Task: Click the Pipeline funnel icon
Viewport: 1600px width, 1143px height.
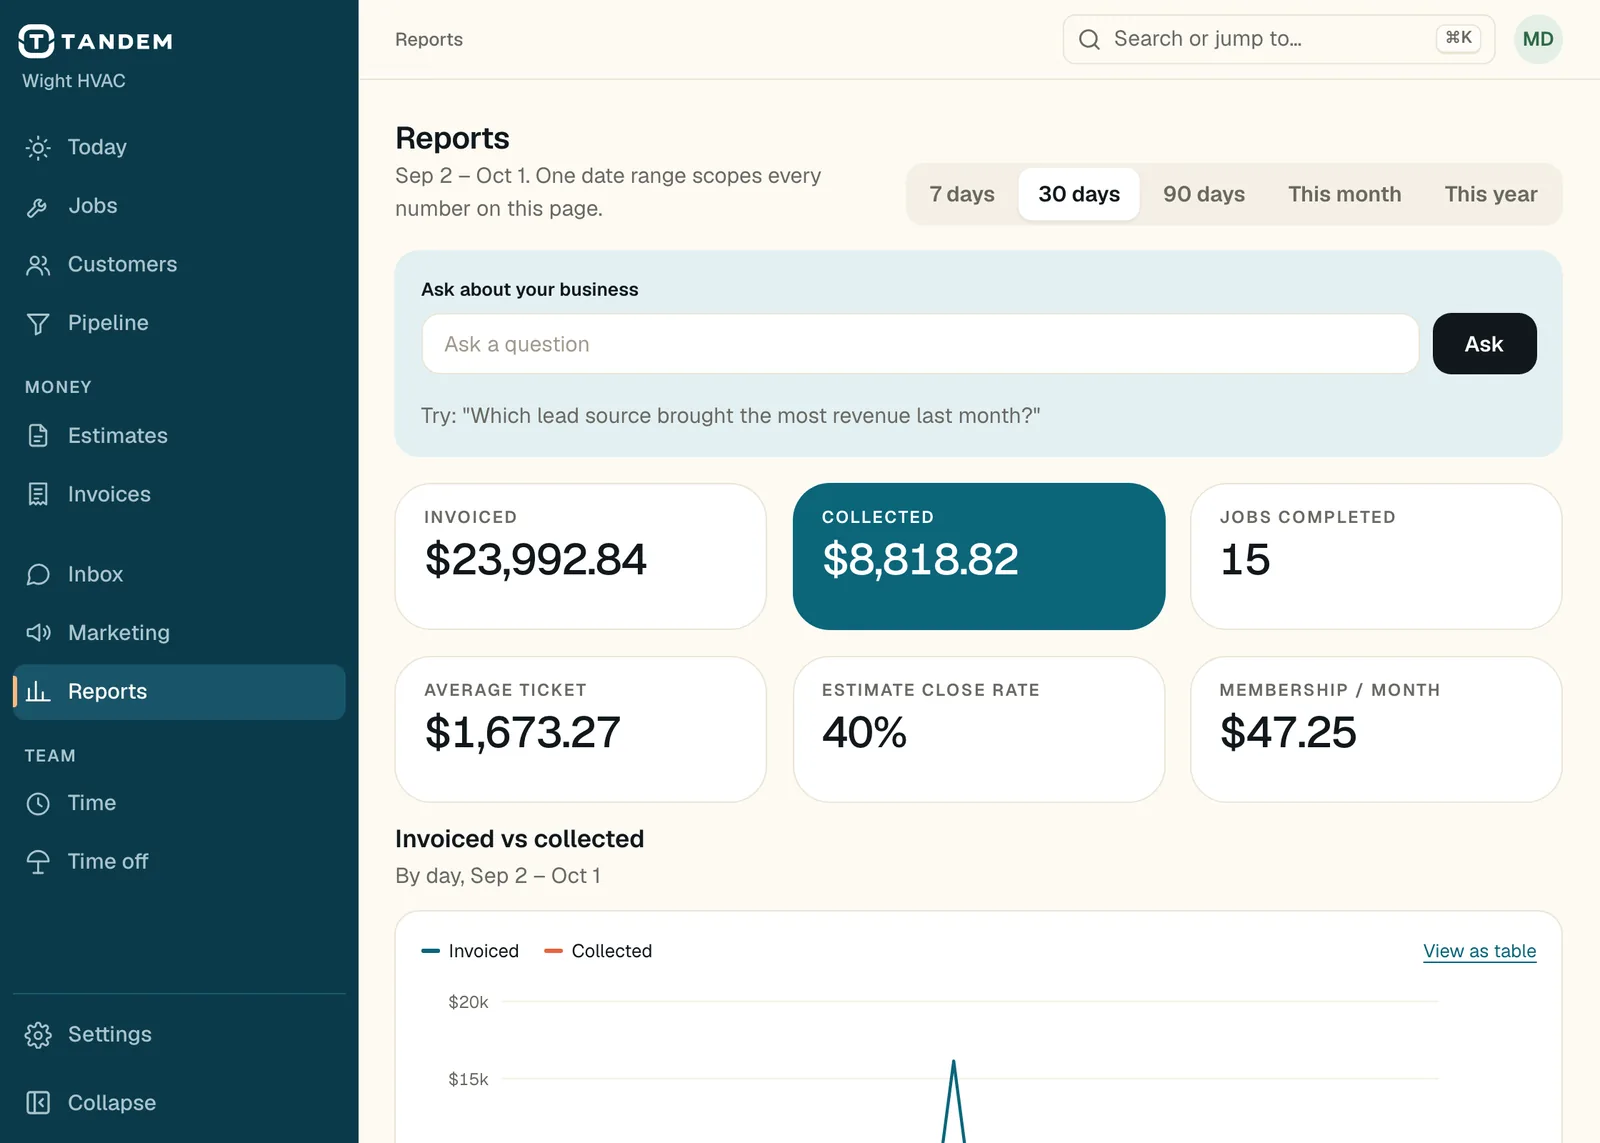Action: coord(38,324)
